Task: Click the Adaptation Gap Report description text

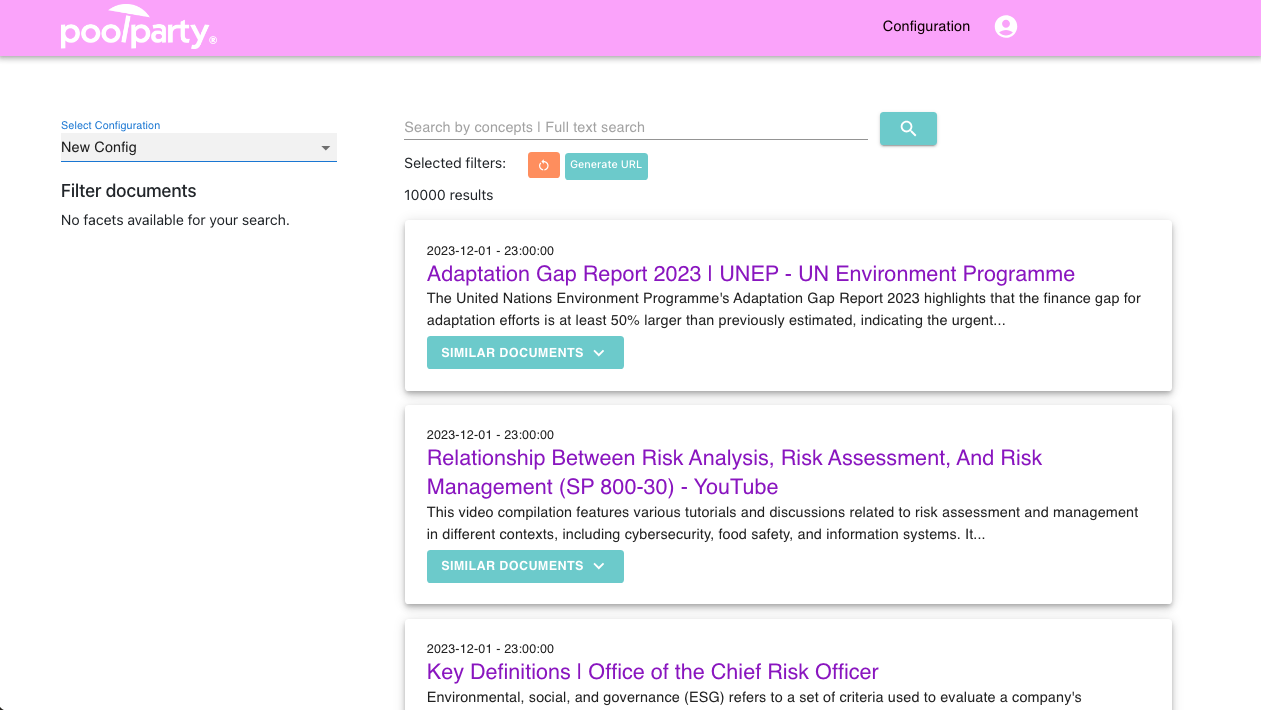Action: (x=783, y=309)
